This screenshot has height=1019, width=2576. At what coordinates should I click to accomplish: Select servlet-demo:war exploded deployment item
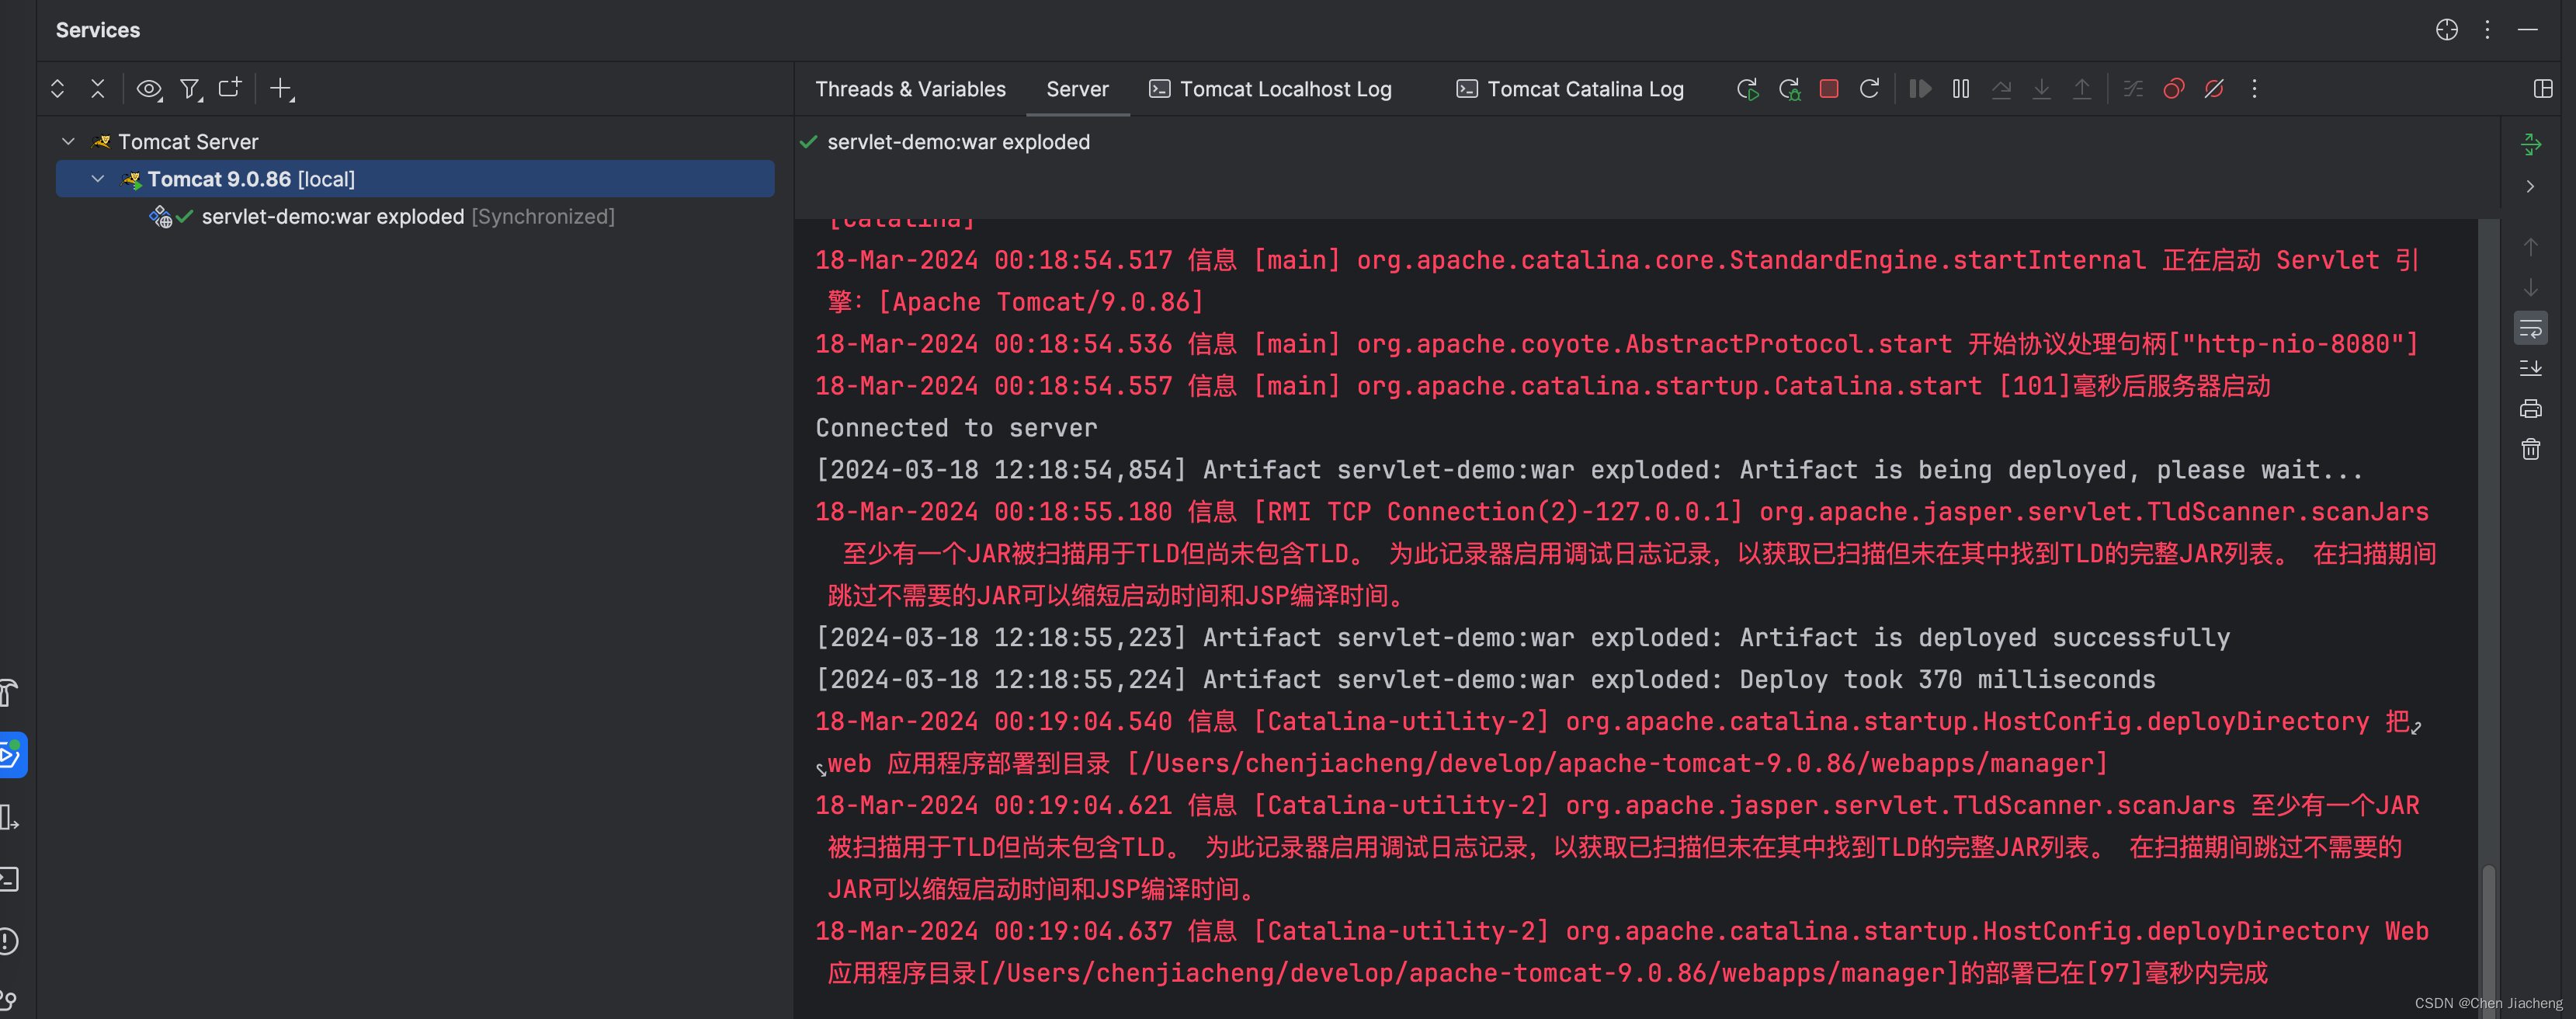click(x=332, y=217)
